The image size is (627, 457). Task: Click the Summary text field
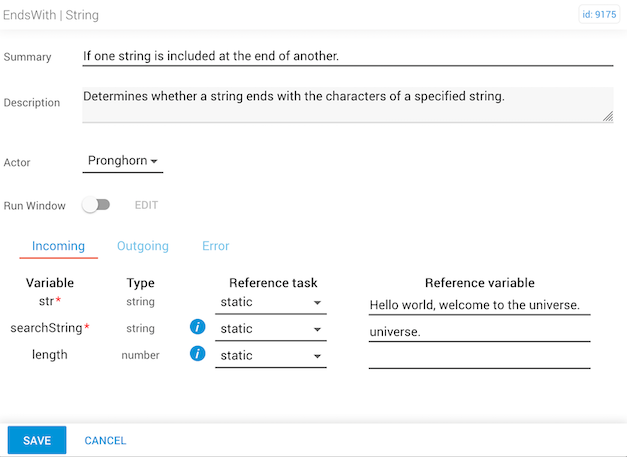[347, 56]
